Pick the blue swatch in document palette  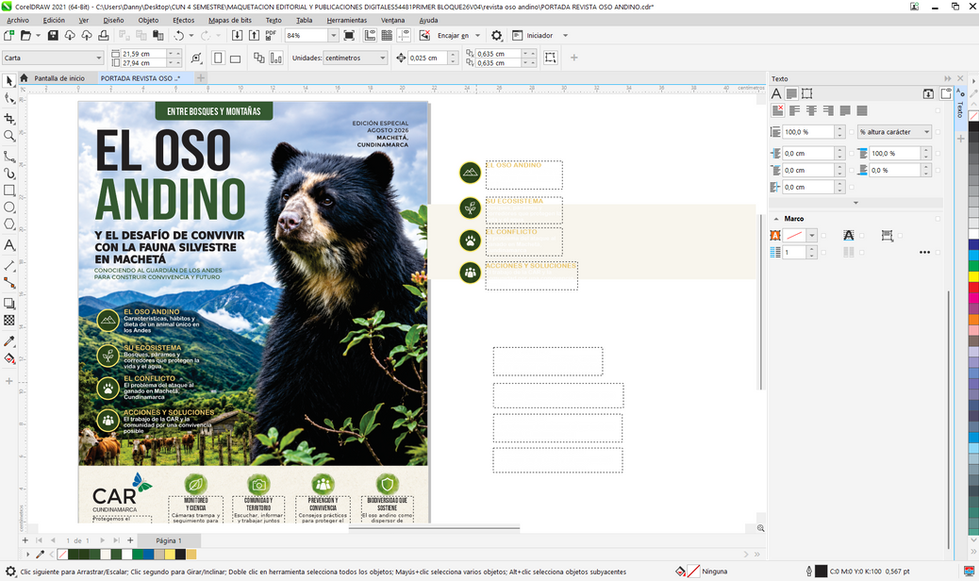coord(148,554)
